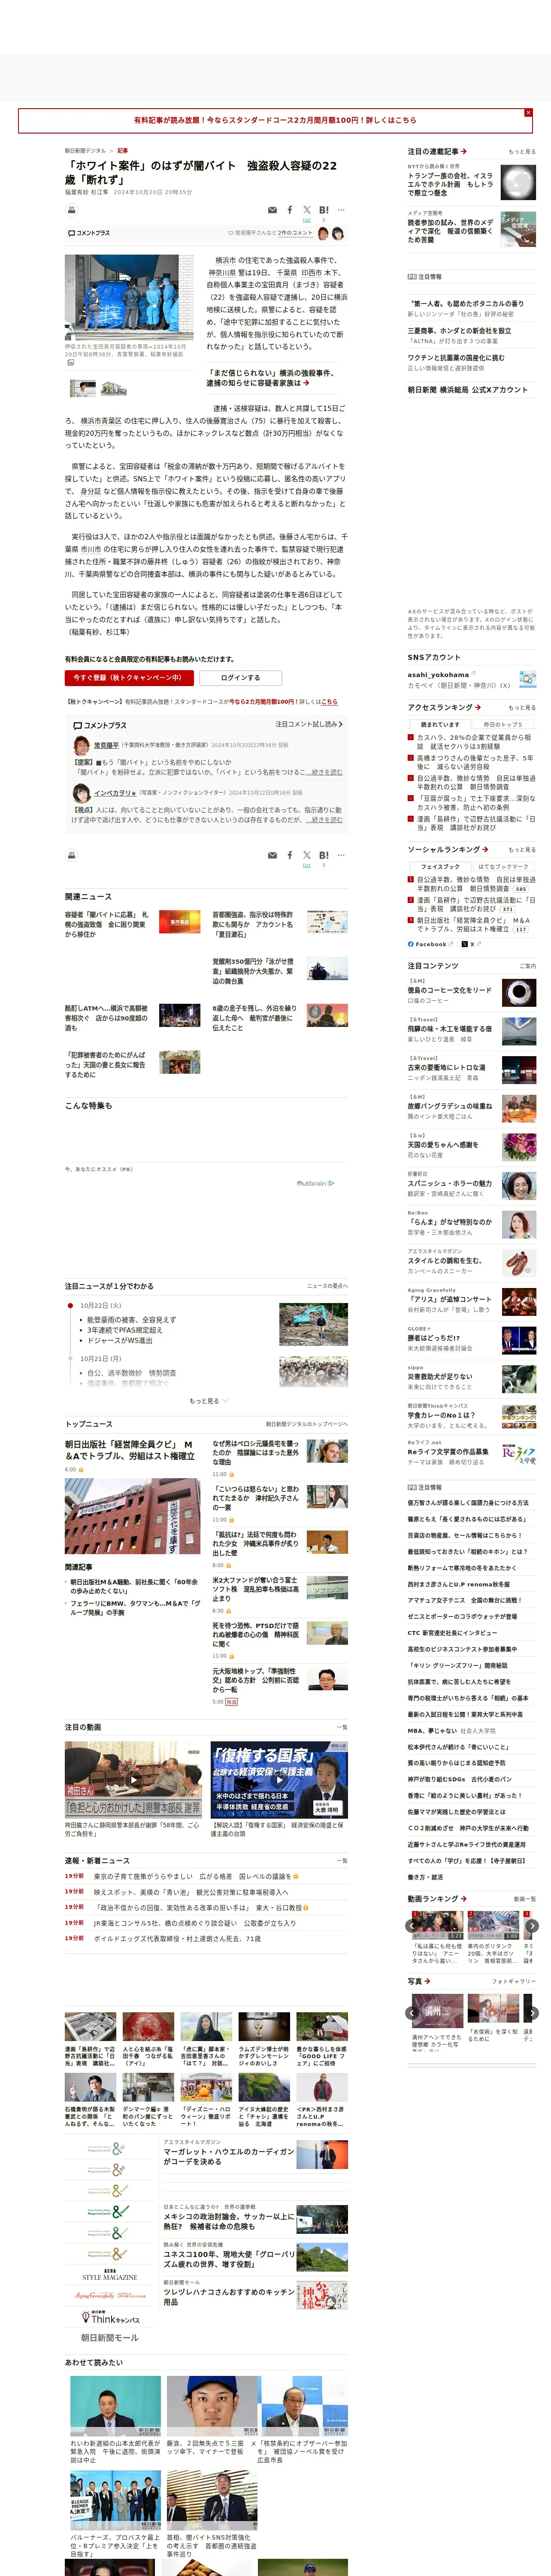Click the ログインする button
The width and height of the screenshot is (551, 2576).
coord(240,678)
